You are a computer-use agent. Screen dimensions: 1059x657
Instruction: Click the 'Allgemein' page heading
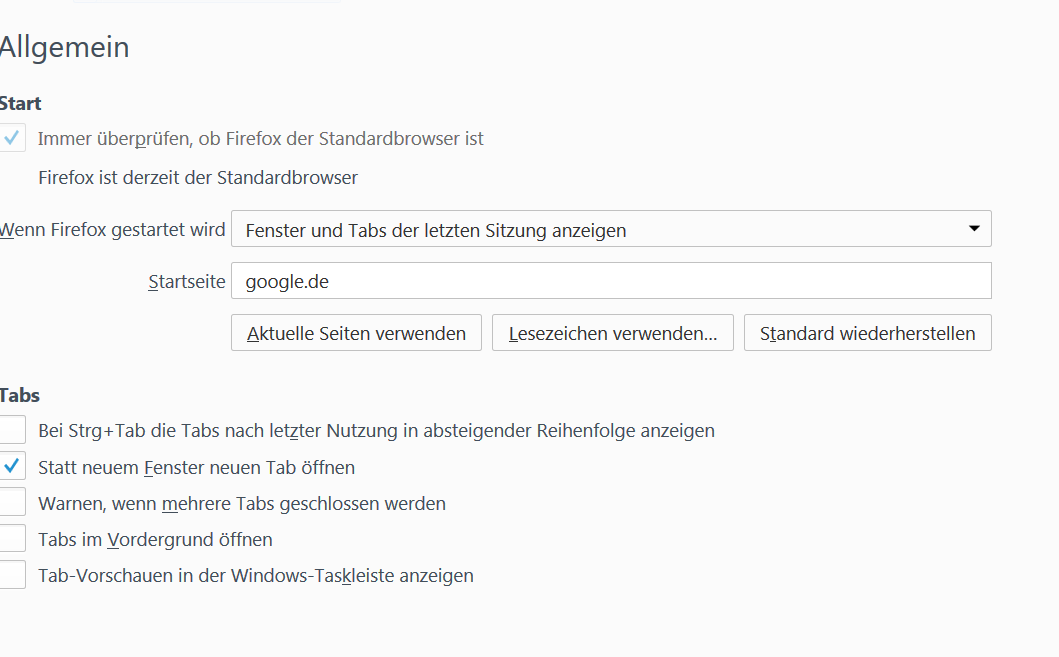pyautogui.click(x=64, y=47)
